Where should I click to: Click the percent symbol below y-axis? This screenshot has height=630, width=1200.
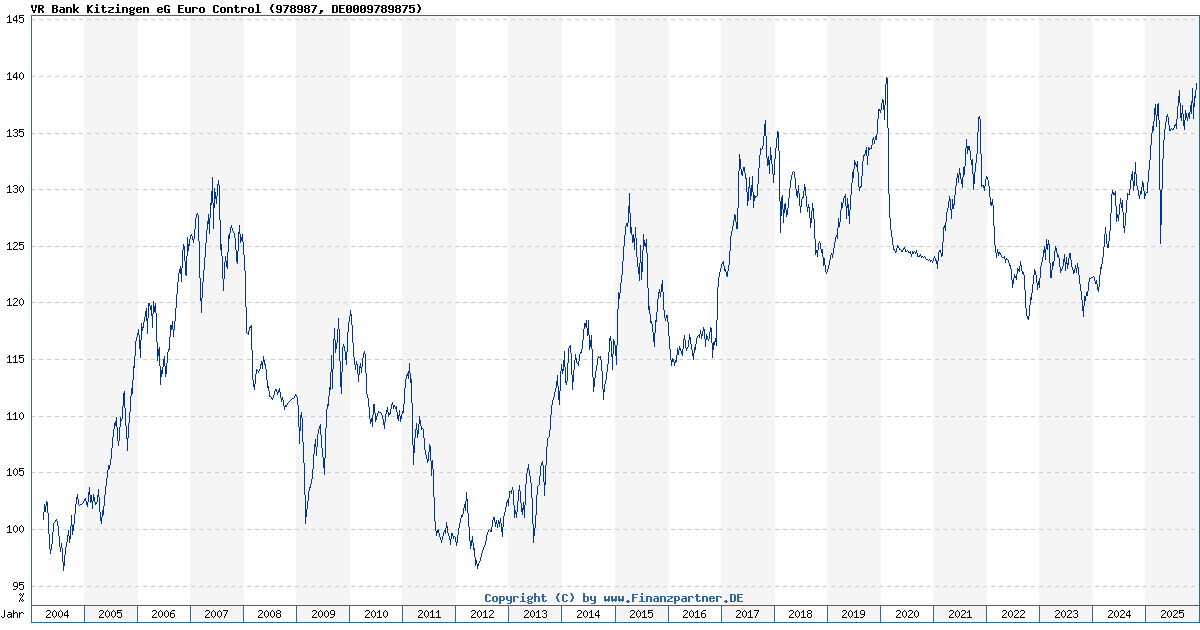pyautogui.click(x=20, y=598)
